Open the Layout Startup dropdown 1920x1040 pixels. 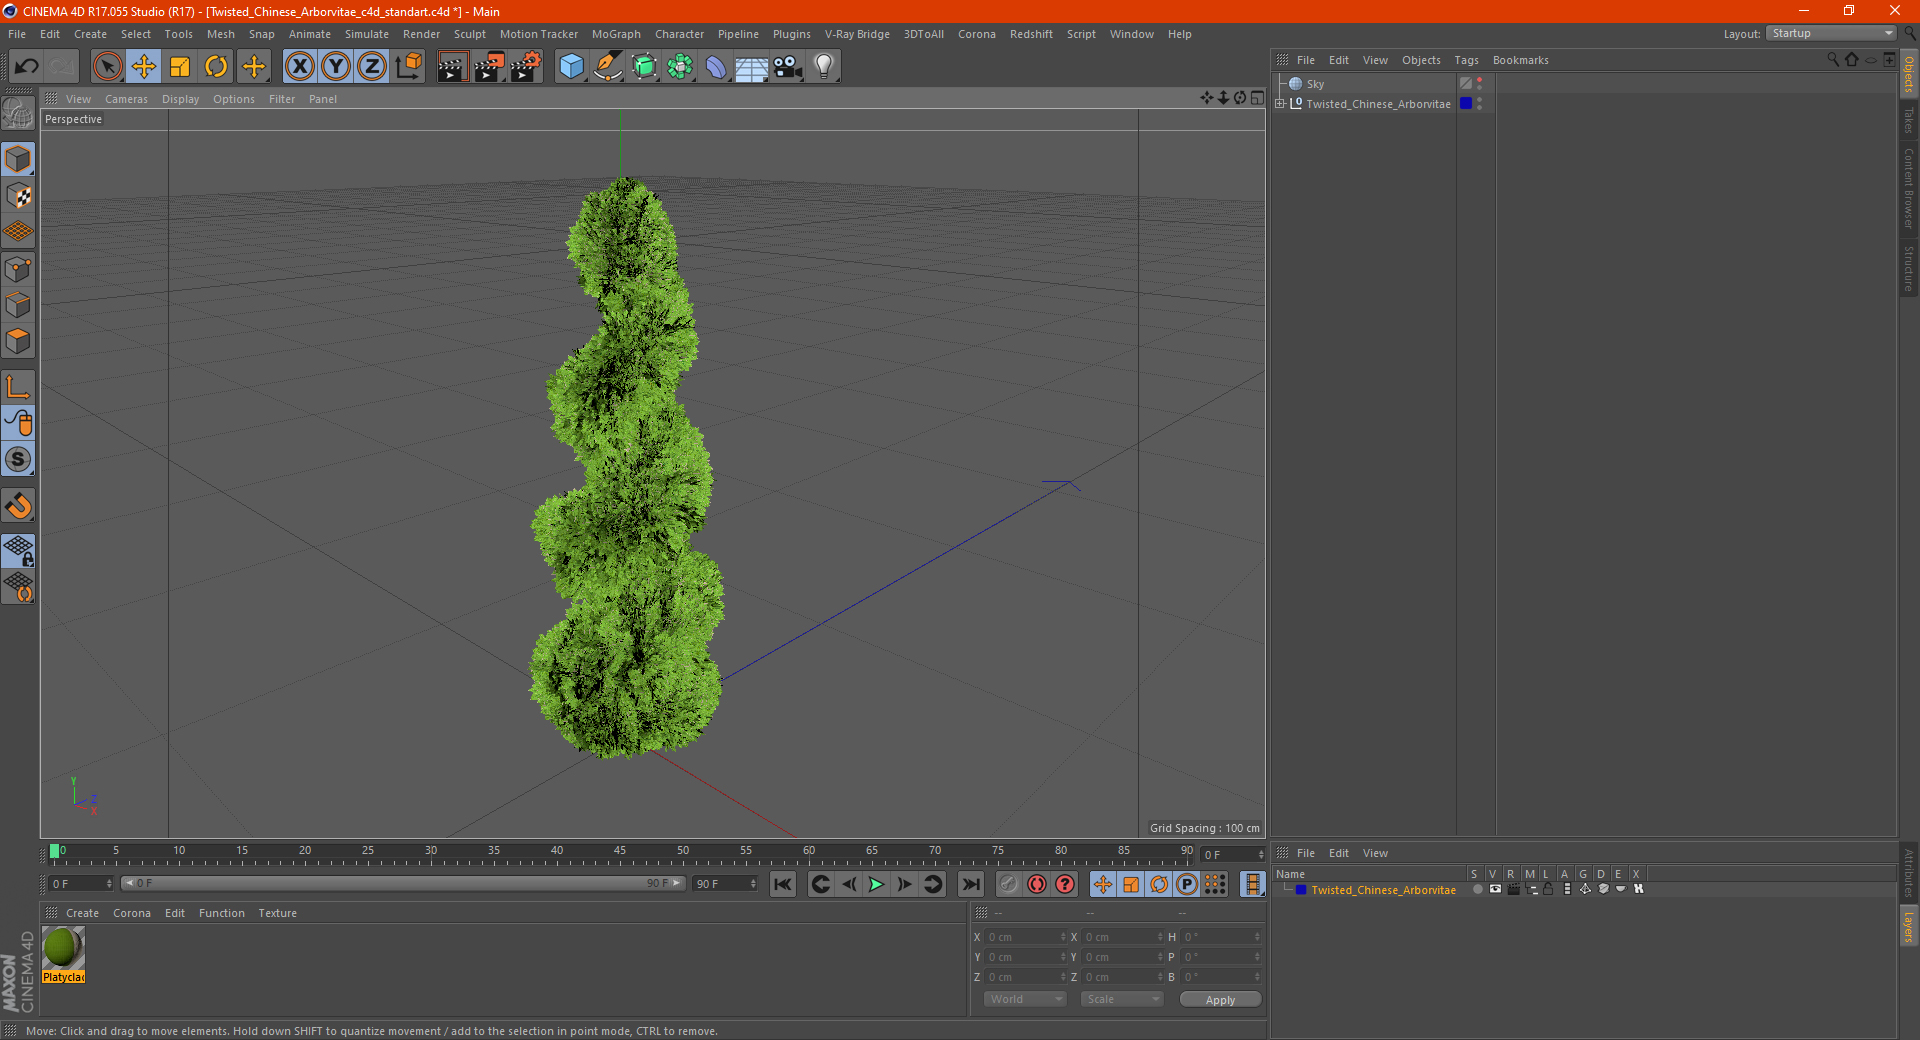[1831, 33]
